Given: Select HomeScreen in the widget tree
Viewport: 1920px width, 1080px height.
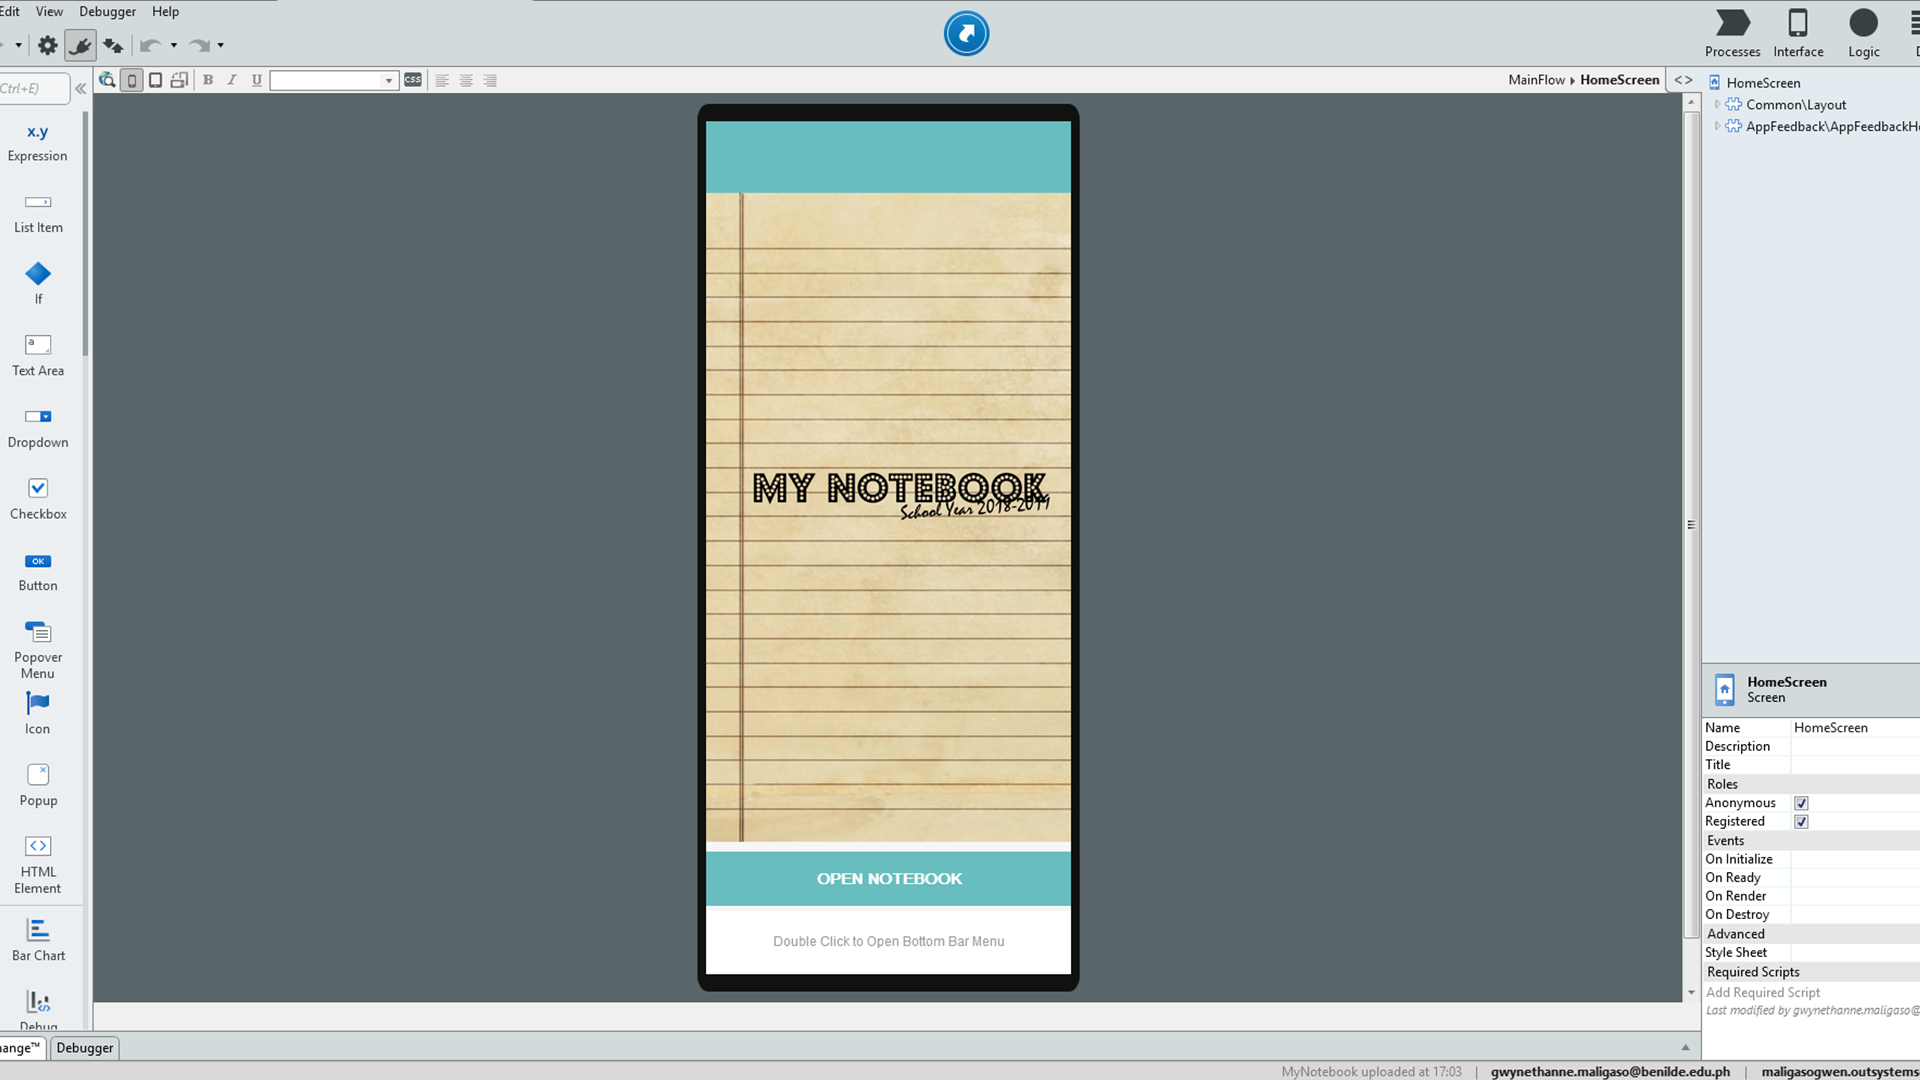Looking at the screenshot, I should pyautogui.click(x=1762, y=83).
